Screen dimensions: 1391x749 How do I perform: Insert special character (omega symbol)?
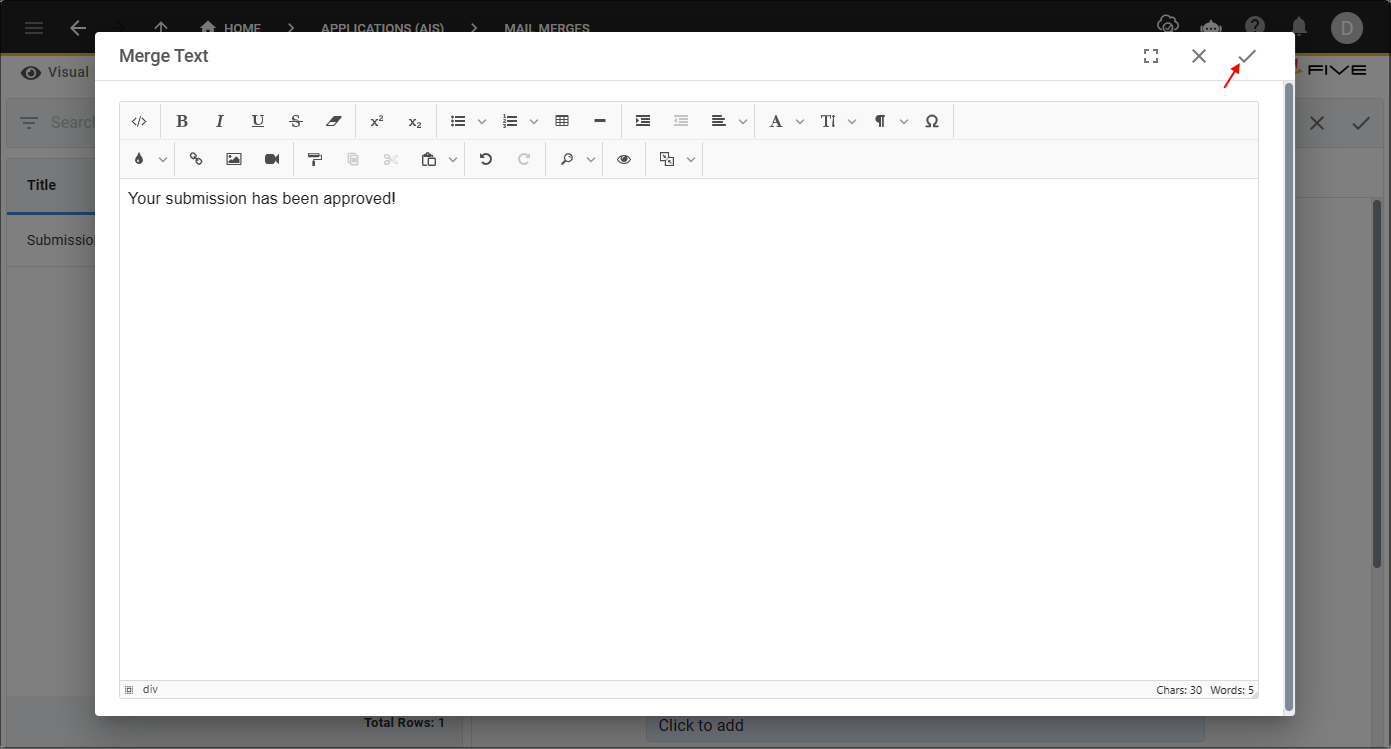click(x=932, y=121)
